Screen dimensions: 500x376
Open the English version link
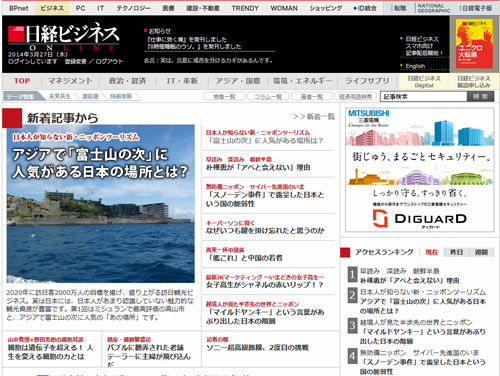click(x=415, y=66)
